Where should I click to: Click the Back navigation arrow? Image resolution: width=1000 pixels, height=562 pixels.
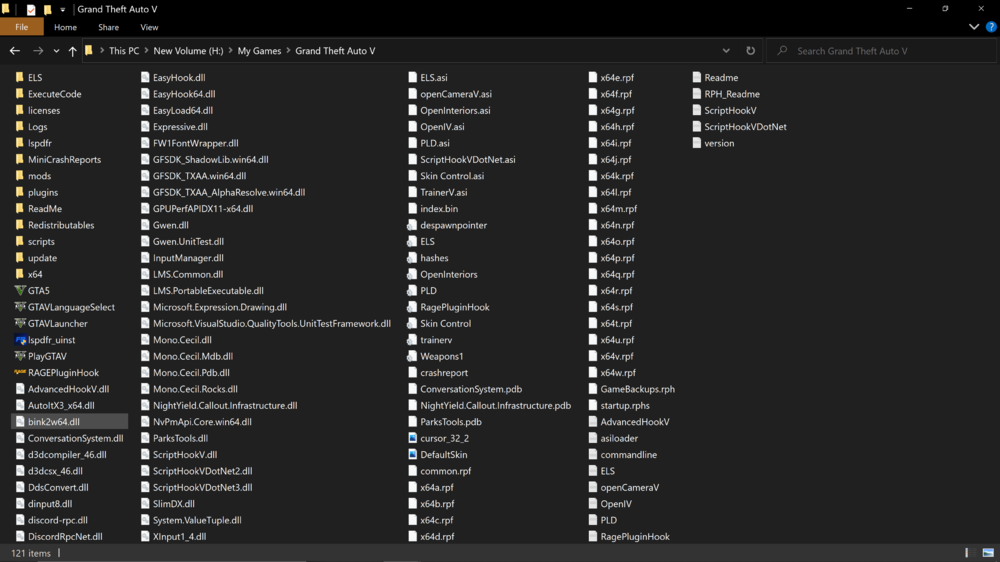15,51
